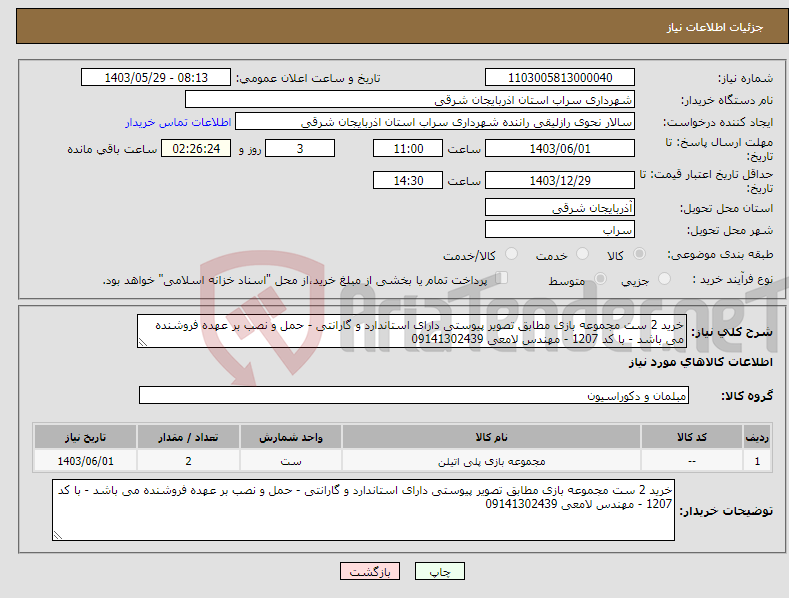Click the request creator field سالار نحوی
This screenshot has width=789, height=598.
point(435,122)
